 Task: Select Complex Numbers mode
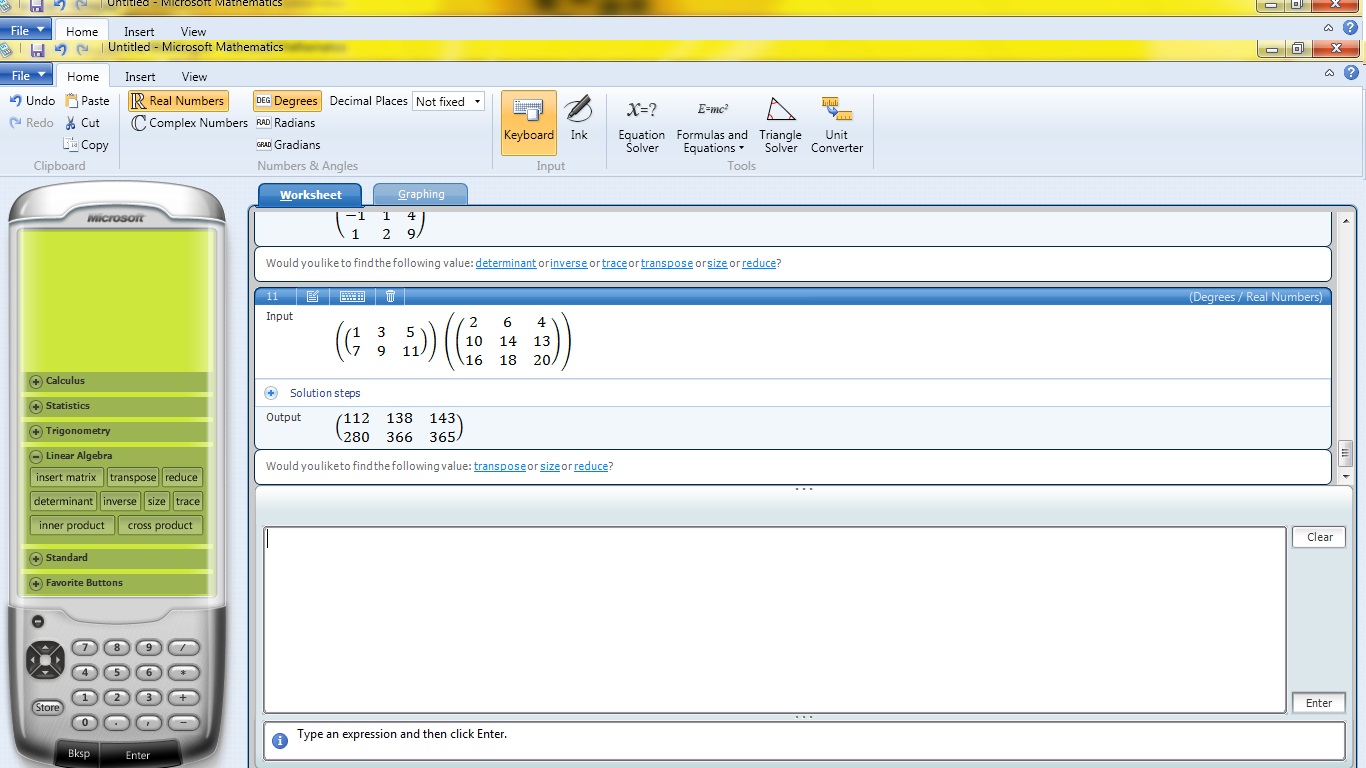[189, 123]
